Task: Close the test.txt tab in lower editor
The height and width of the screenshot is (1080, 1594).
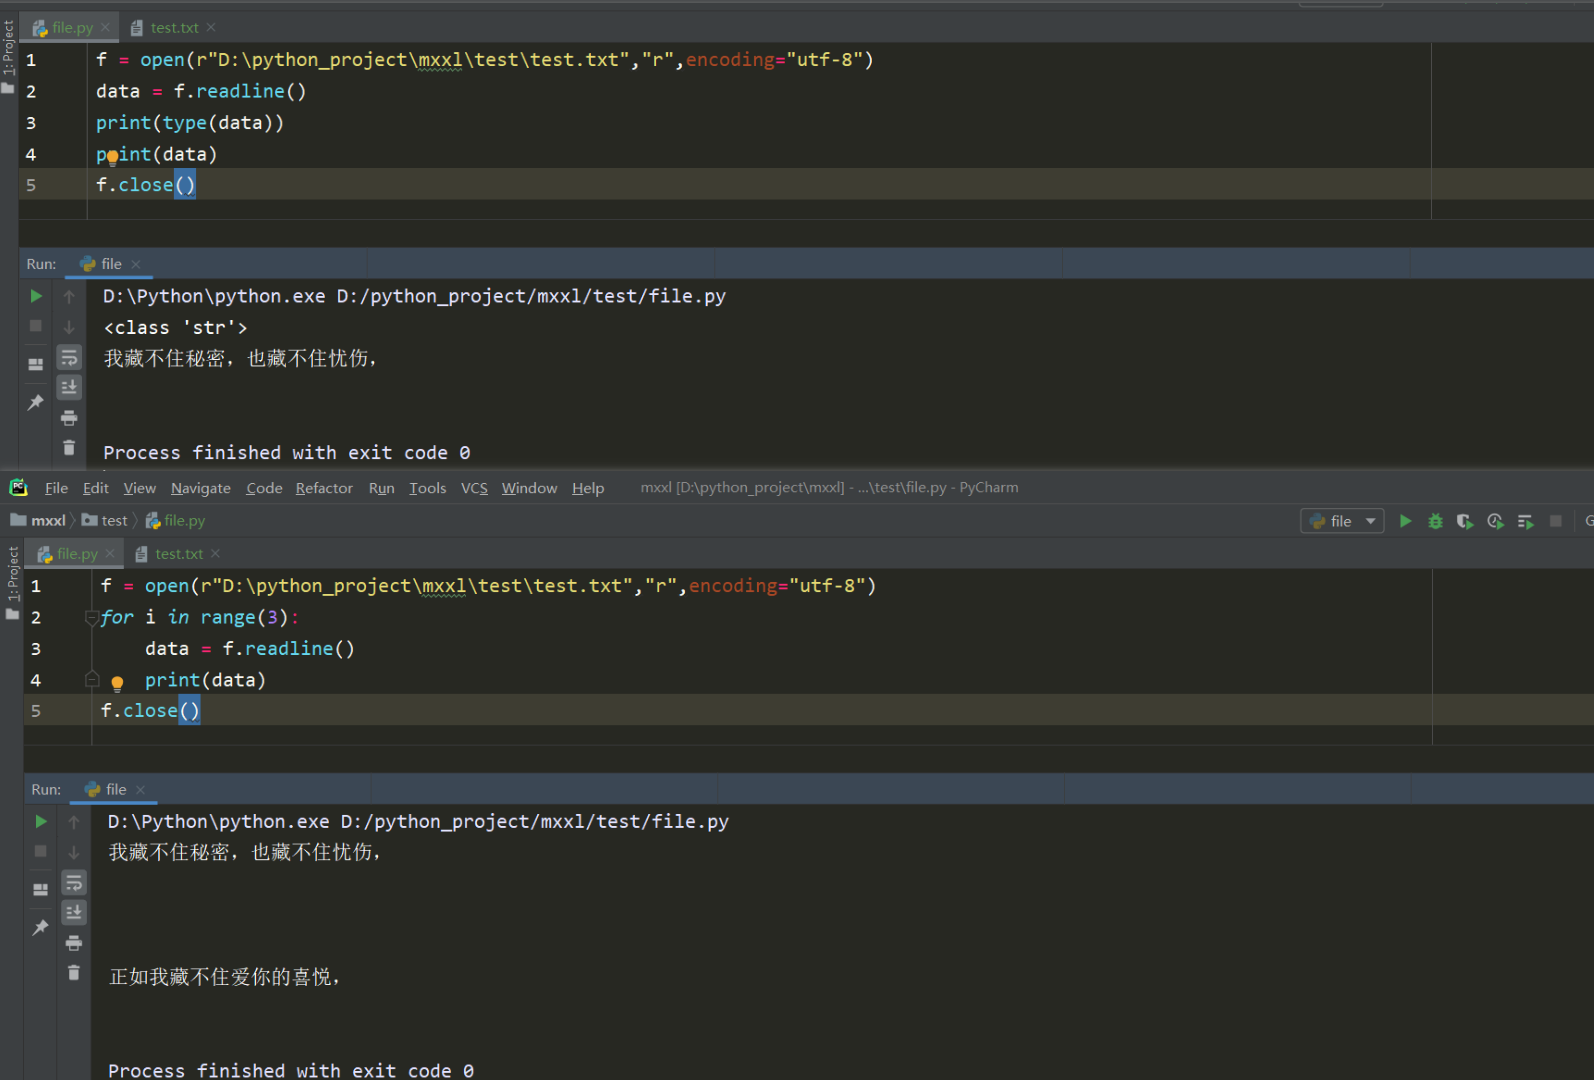Action: point(215,554)
